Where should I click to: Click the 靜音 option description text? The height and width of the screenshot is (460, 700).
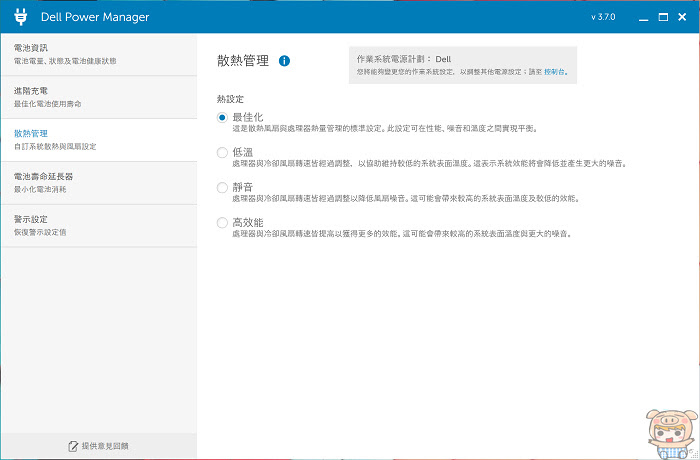point(406,198)
